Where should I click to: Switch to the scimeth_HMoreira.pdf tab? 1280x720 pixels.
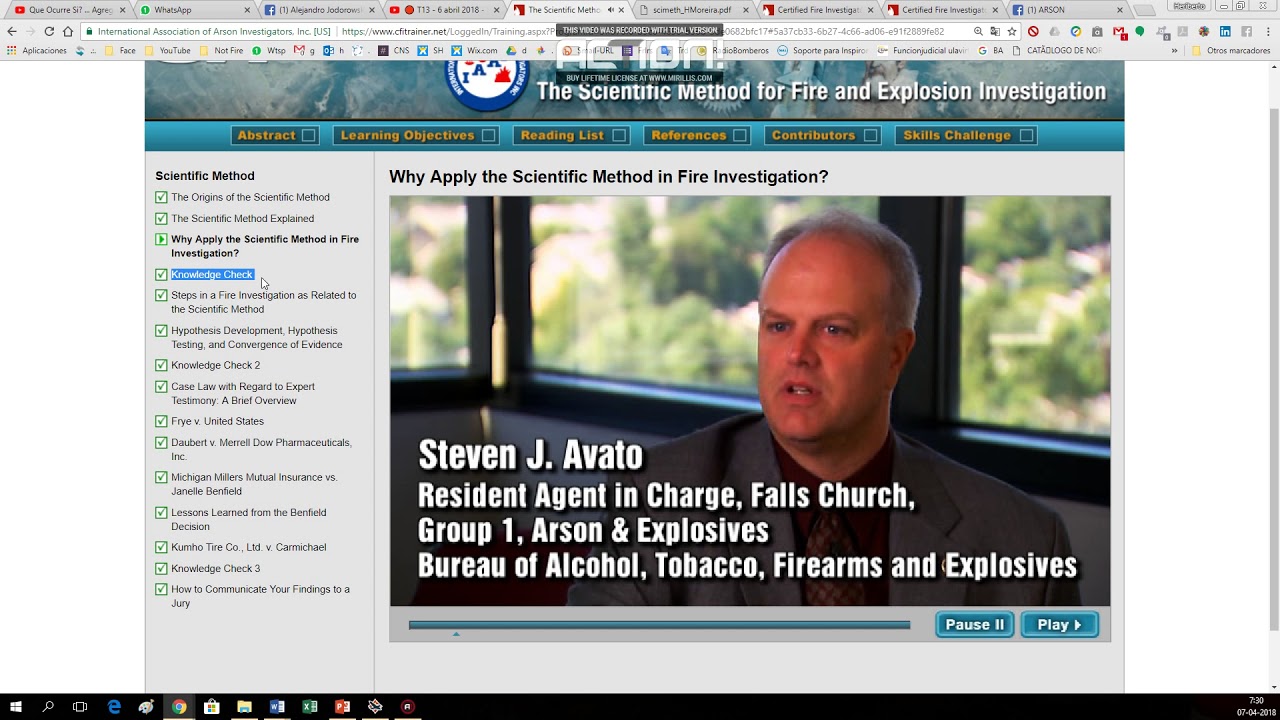[694, 10]
